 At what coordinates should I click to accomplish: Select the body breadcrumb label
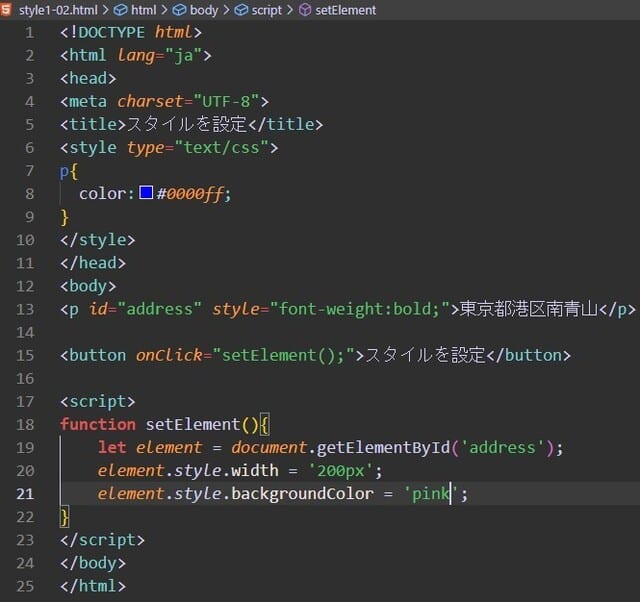pyautogui.click(x=203, y=10)
